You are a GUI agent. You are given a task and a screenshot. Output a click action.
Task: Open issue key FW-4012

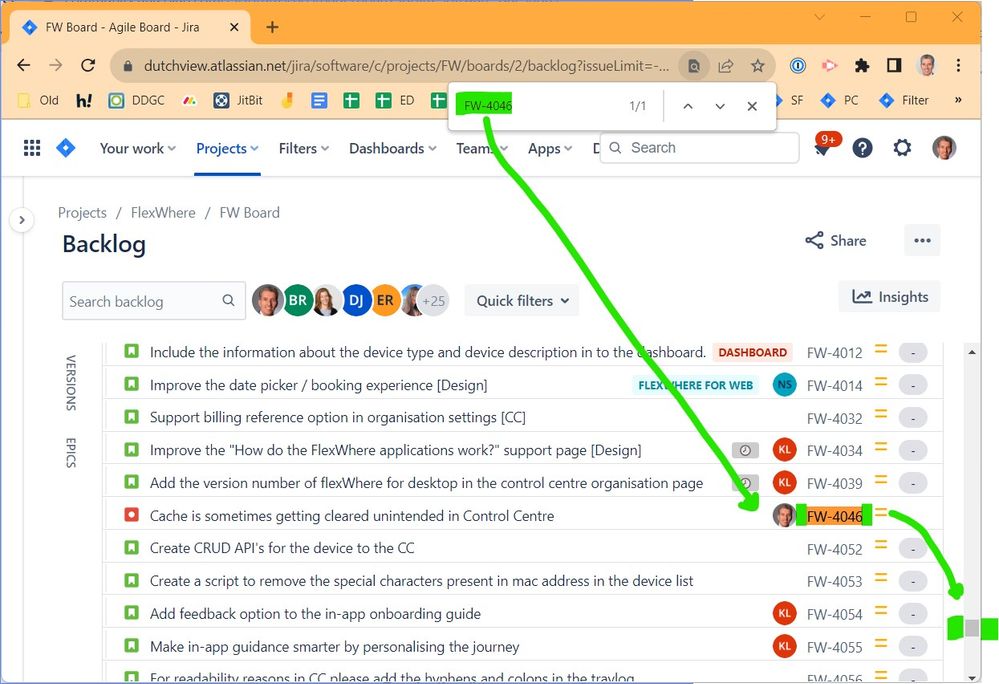point(834,353)
